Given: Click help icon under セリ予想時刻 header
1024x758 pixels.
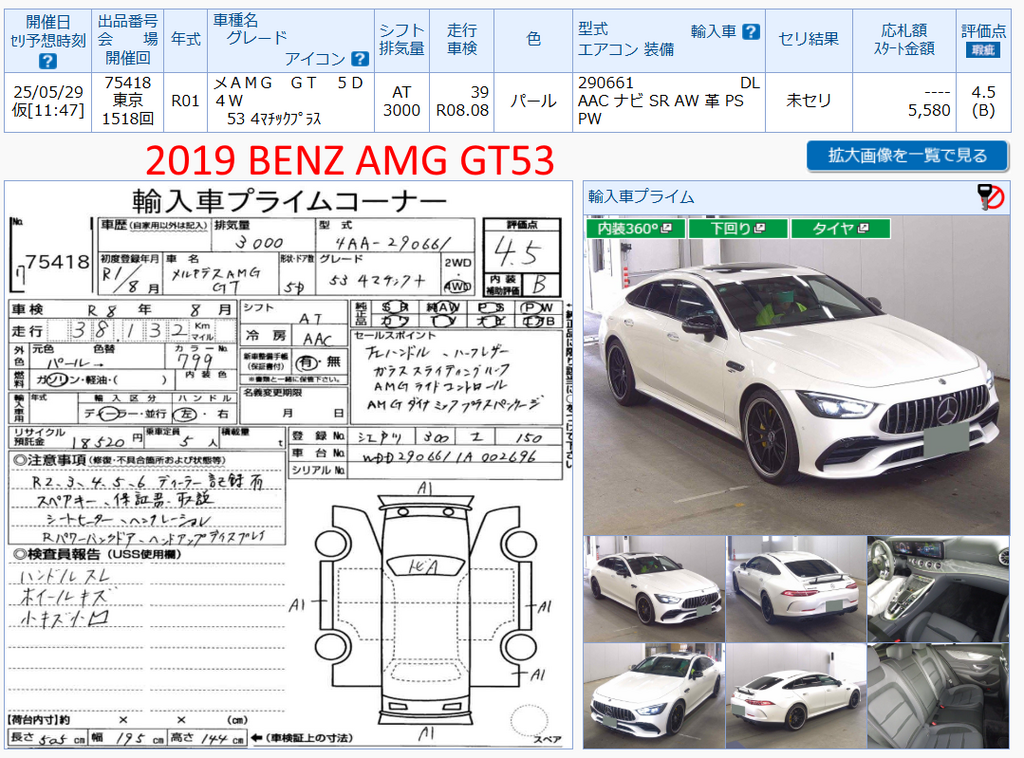Looking at the screenshot, I should pyautogui.click(x=48, y=61).
